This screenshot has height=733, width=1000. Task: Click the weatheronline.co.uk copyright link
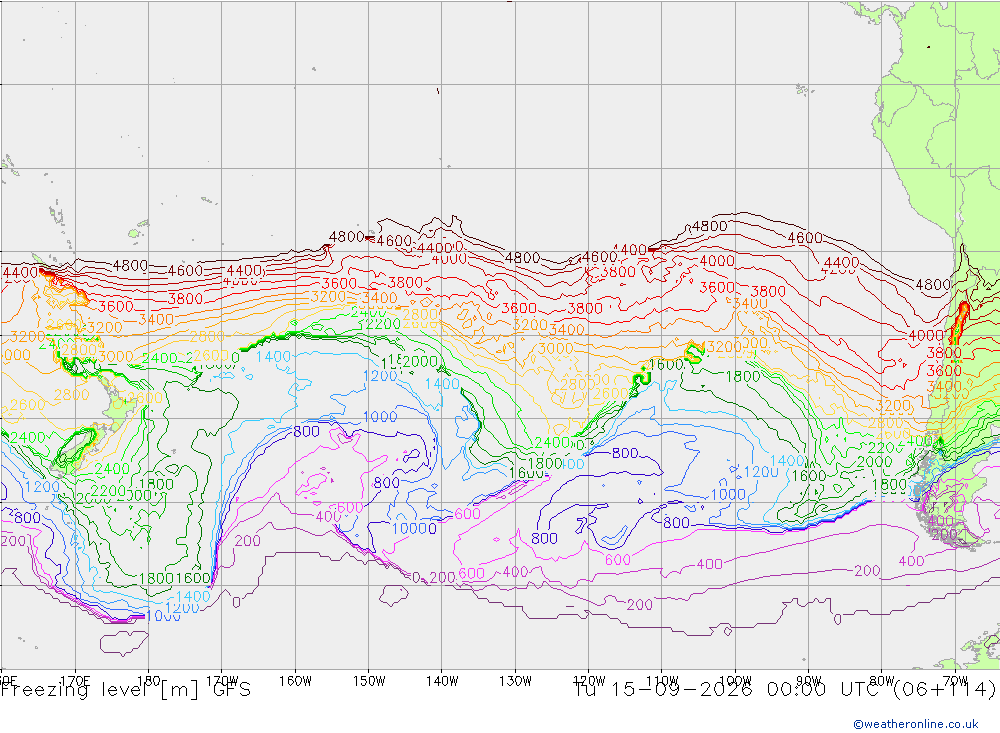[915, 724]
